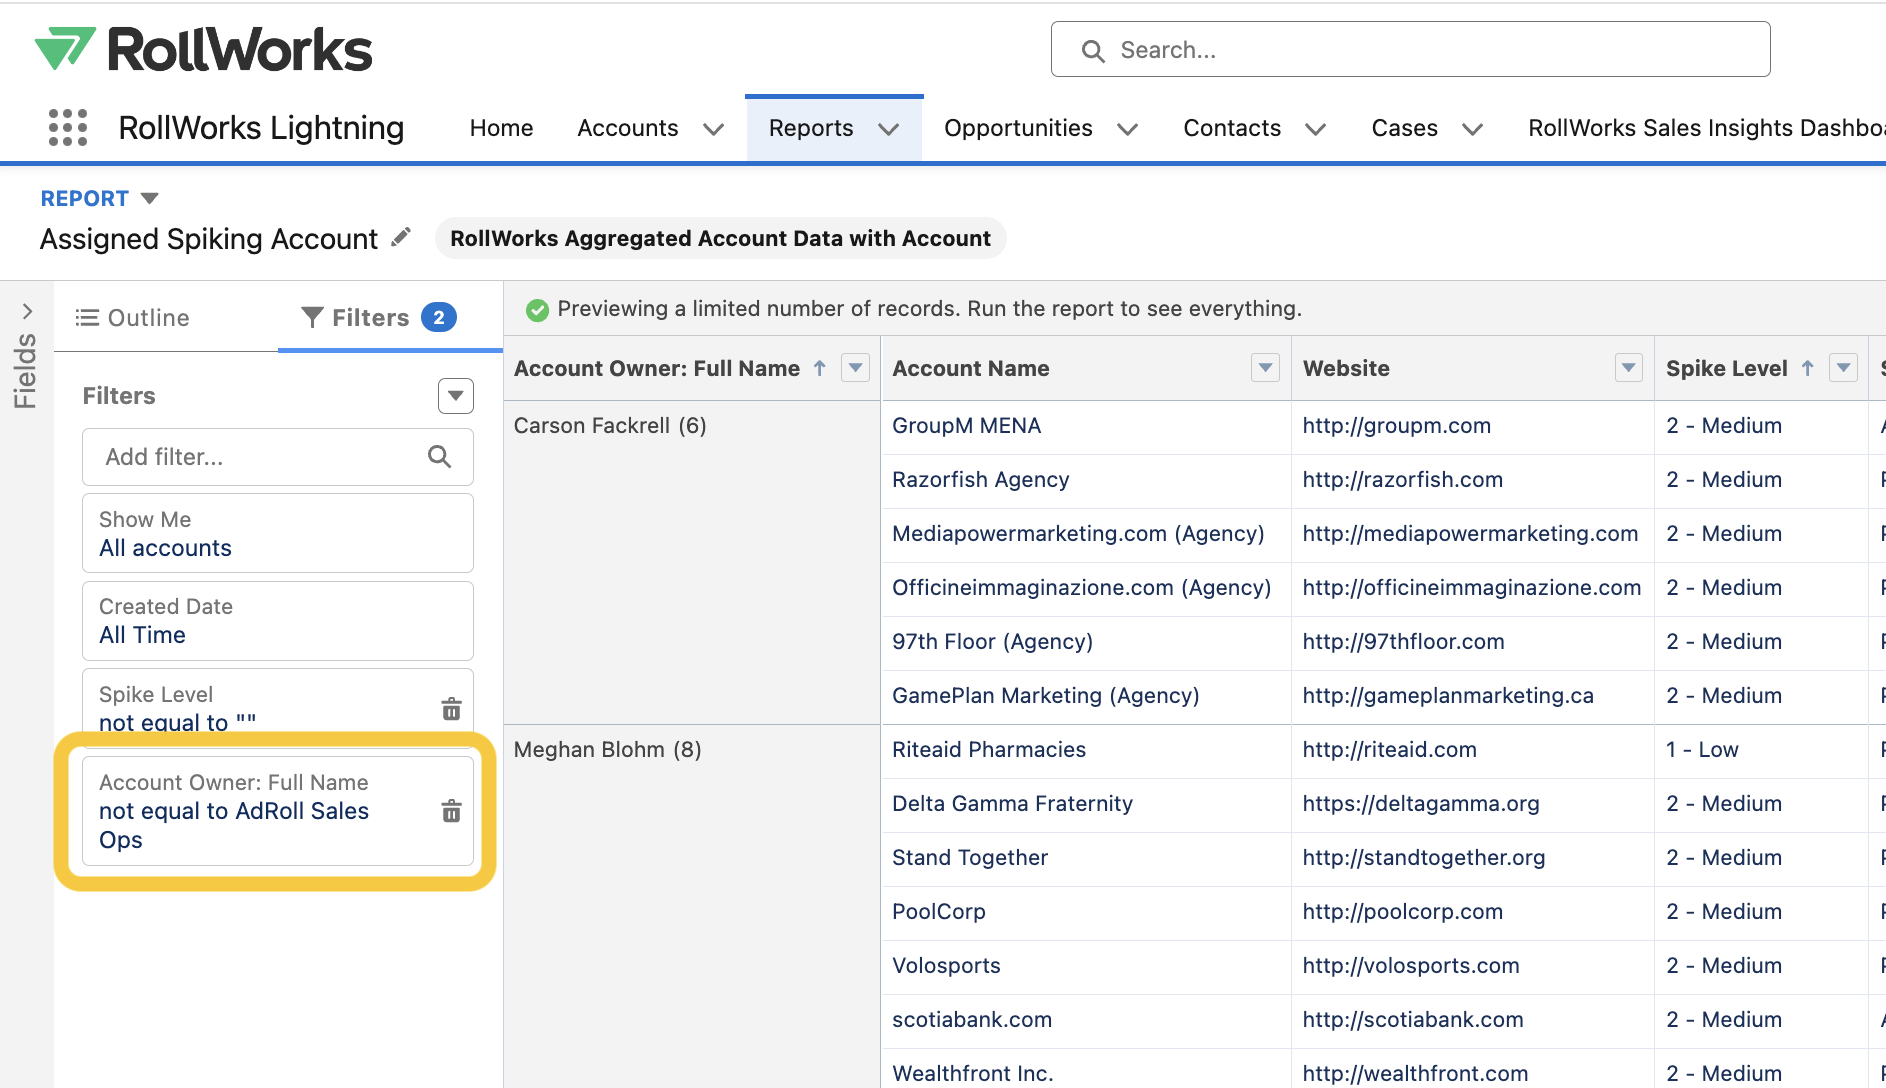The image size is (1886, 1088).
Task: Open Website column menu
Action: tap(1629, 368)
